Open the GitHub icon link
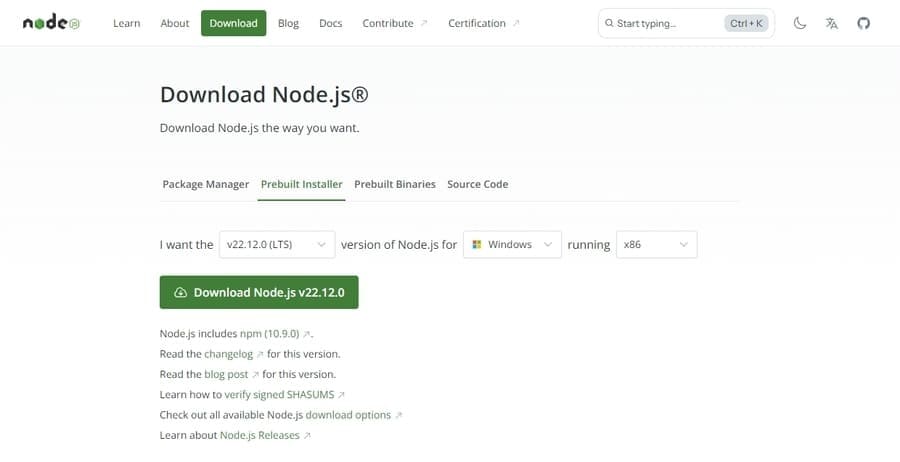Image resolution: width=900 pixels, height=462 pixels. [863, 23]
